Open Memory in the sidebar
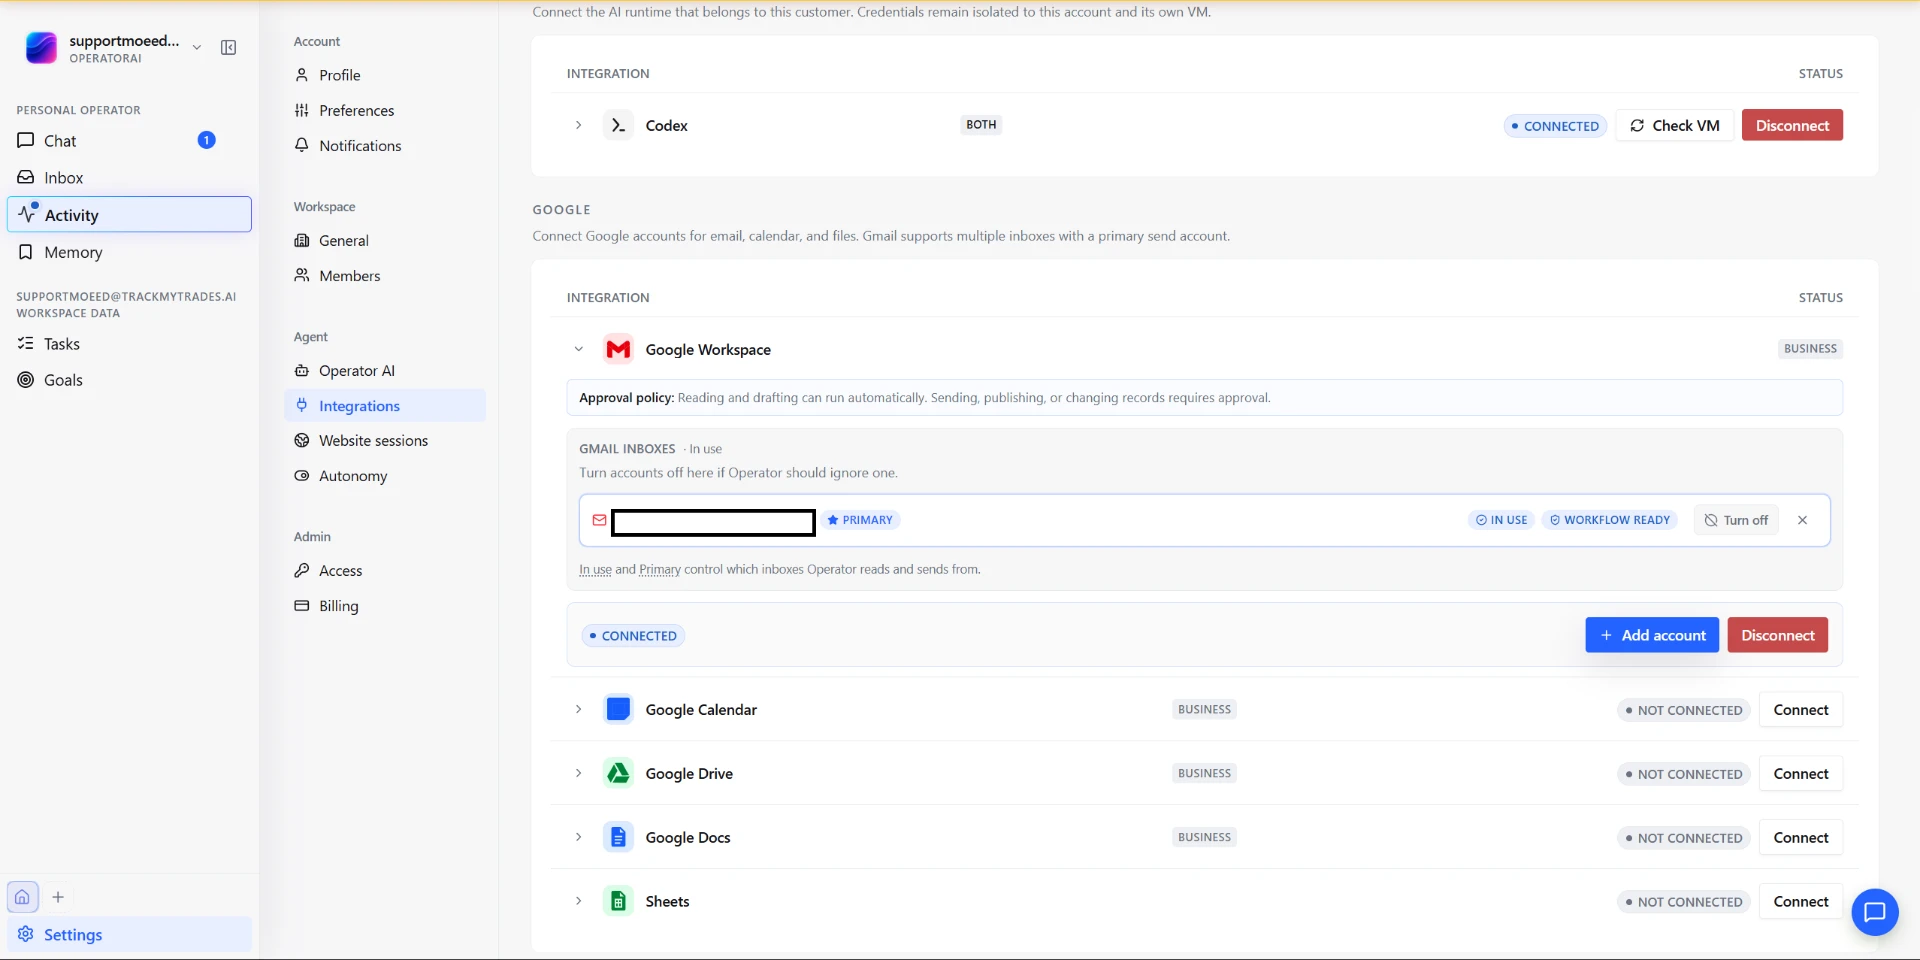The image size is (1920, 960). click(x=129, y=252)
